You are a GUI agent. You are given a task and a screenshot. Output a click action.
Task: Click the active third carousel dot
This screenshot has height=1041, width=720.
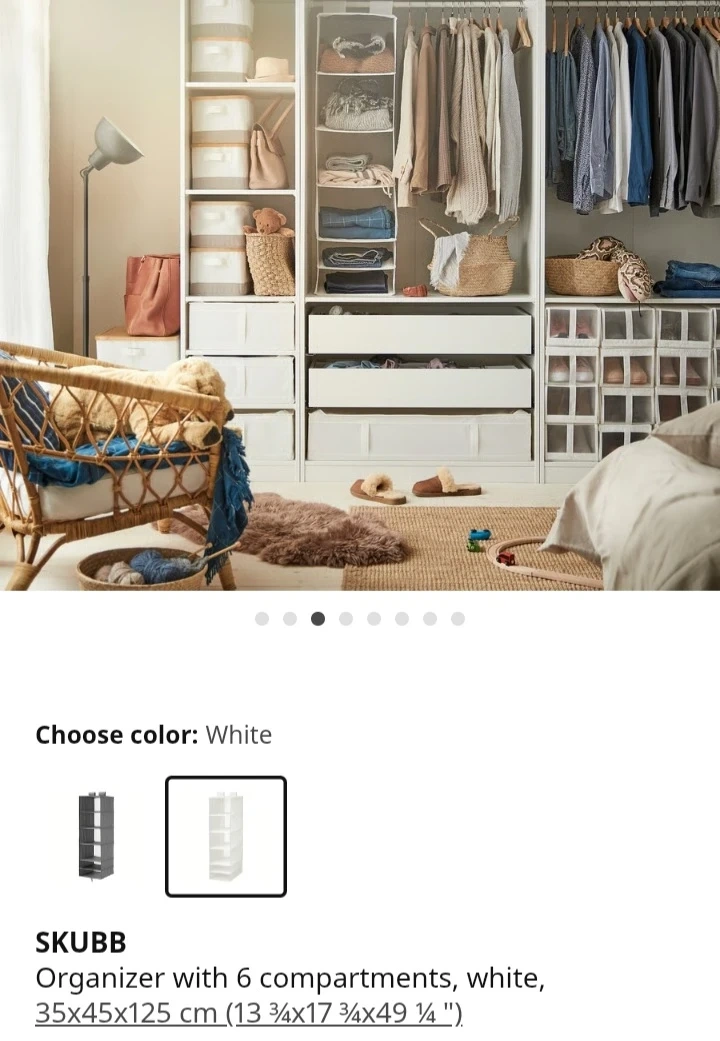click(x=318, y=619)
